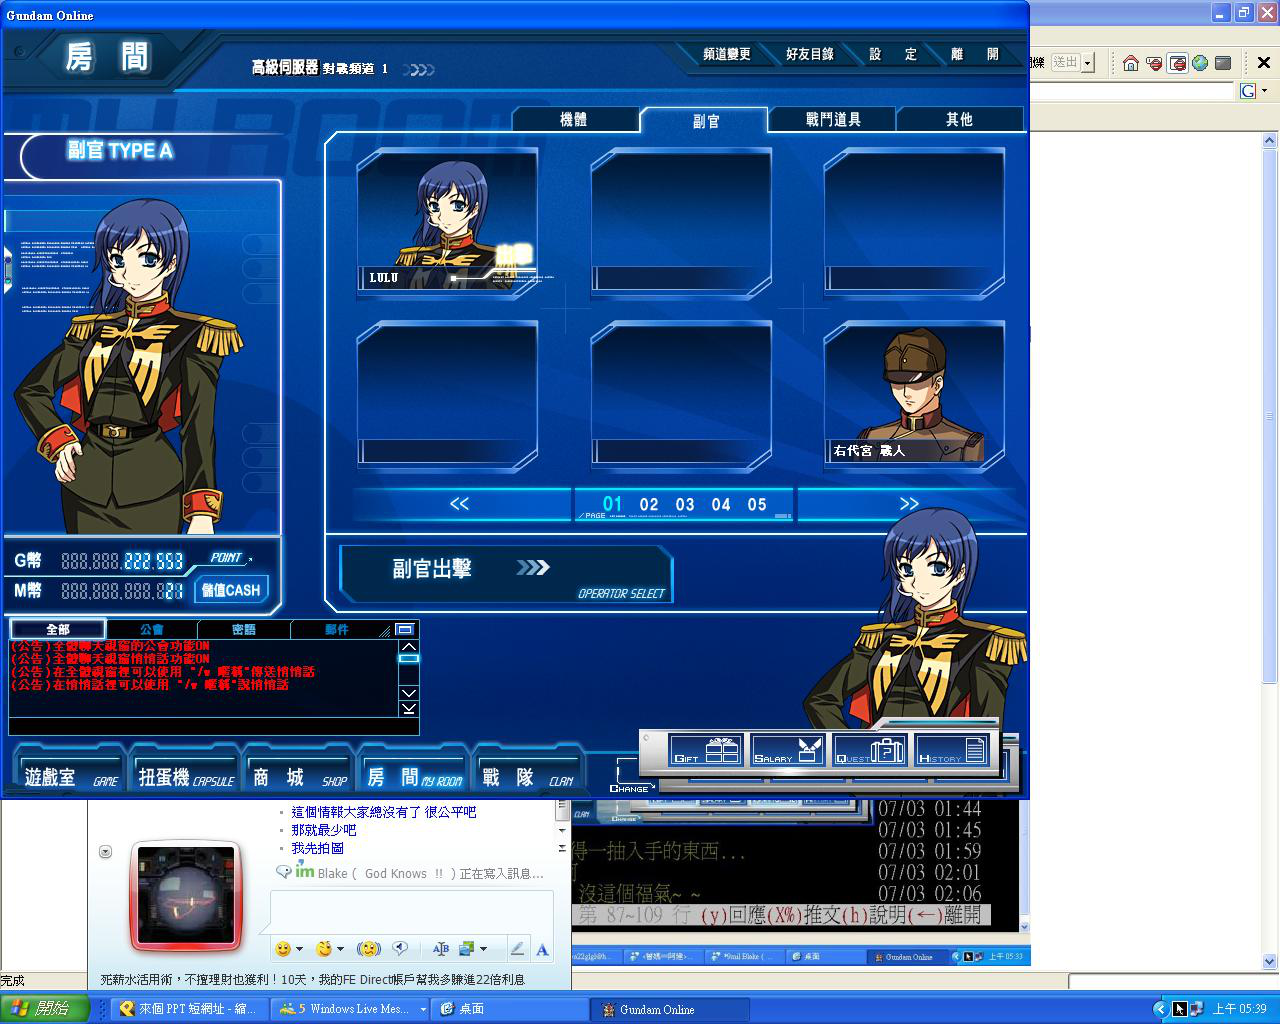The image size is (1280, 1024).
Task: Switch to the 桌面 taskbar item
Action: point(510,1009)
